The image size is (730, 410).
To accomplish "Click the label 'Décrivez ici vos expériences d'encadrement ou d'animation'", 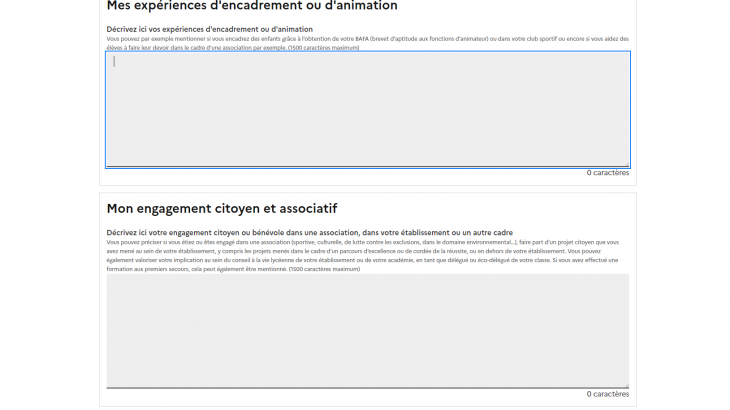I will [210, 30].
